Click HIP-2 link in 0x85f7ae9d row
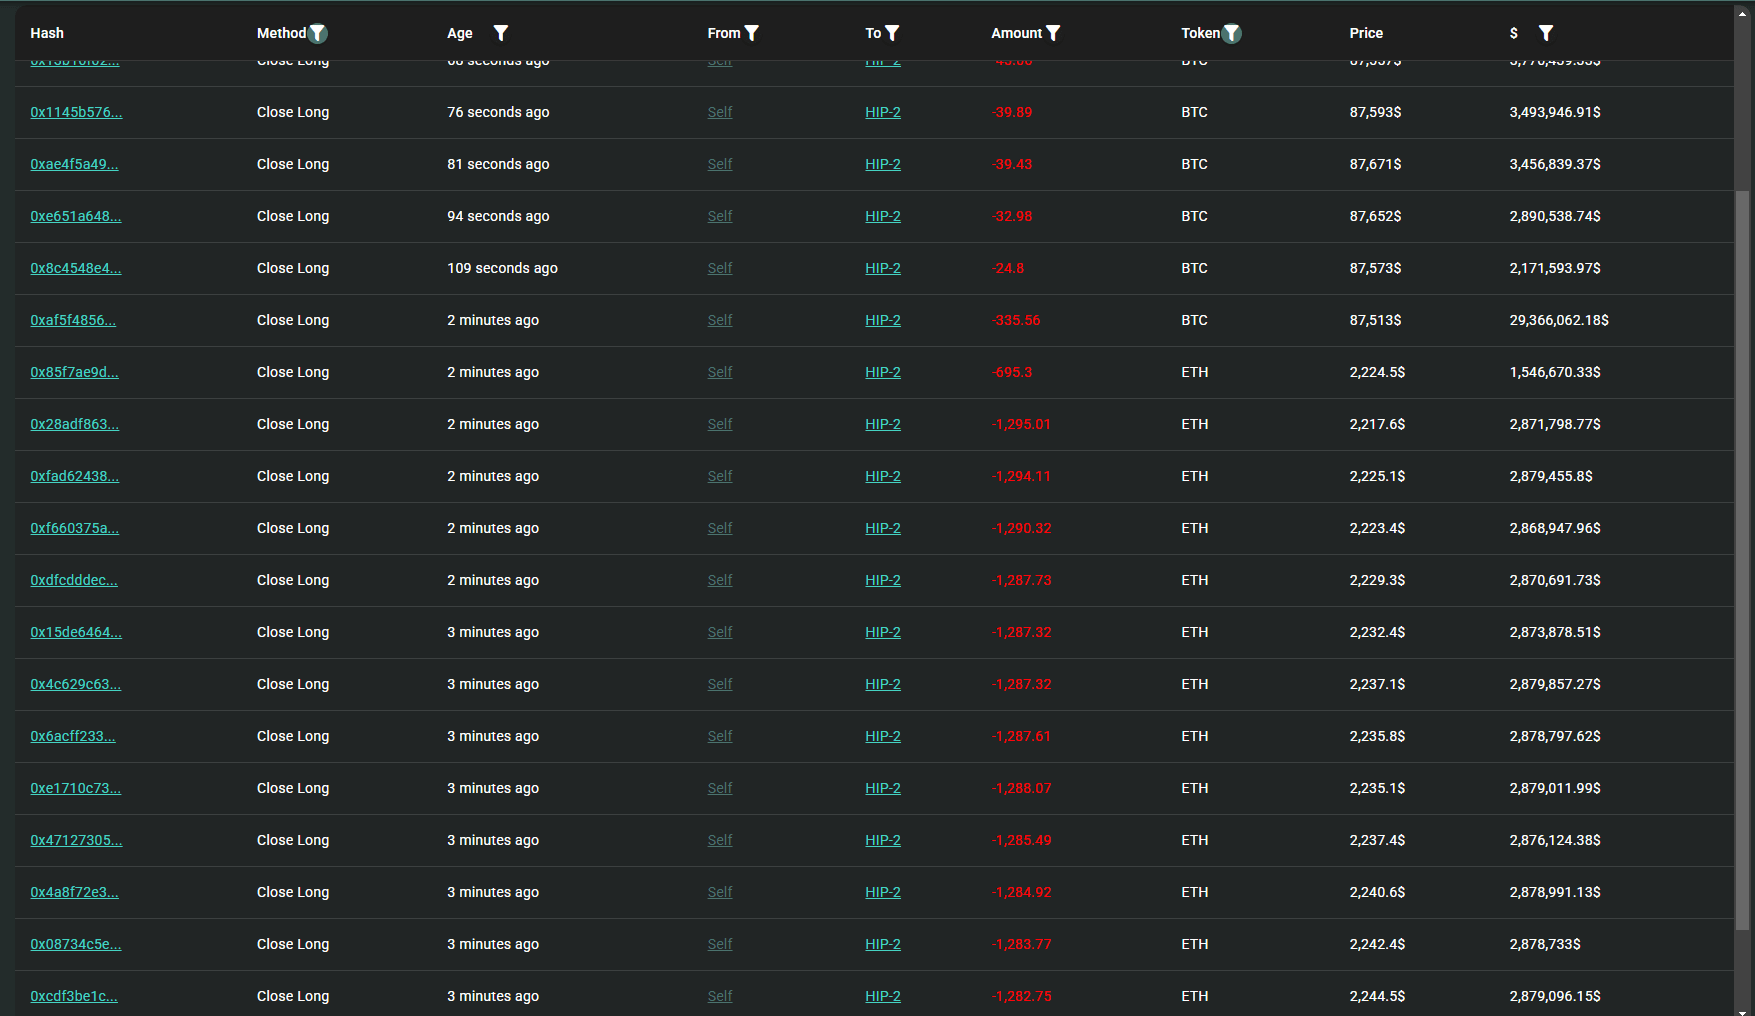 pyautogui.click(x=883, y=372)
